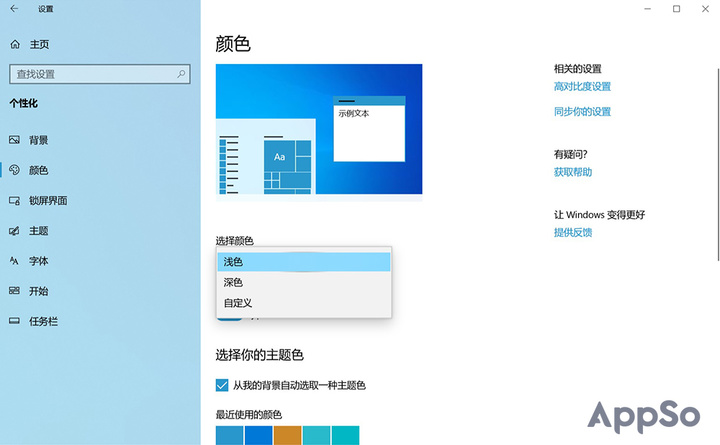Choose 浅色 in the color dropdown
The image size is (720, 445).
[304, 262]
